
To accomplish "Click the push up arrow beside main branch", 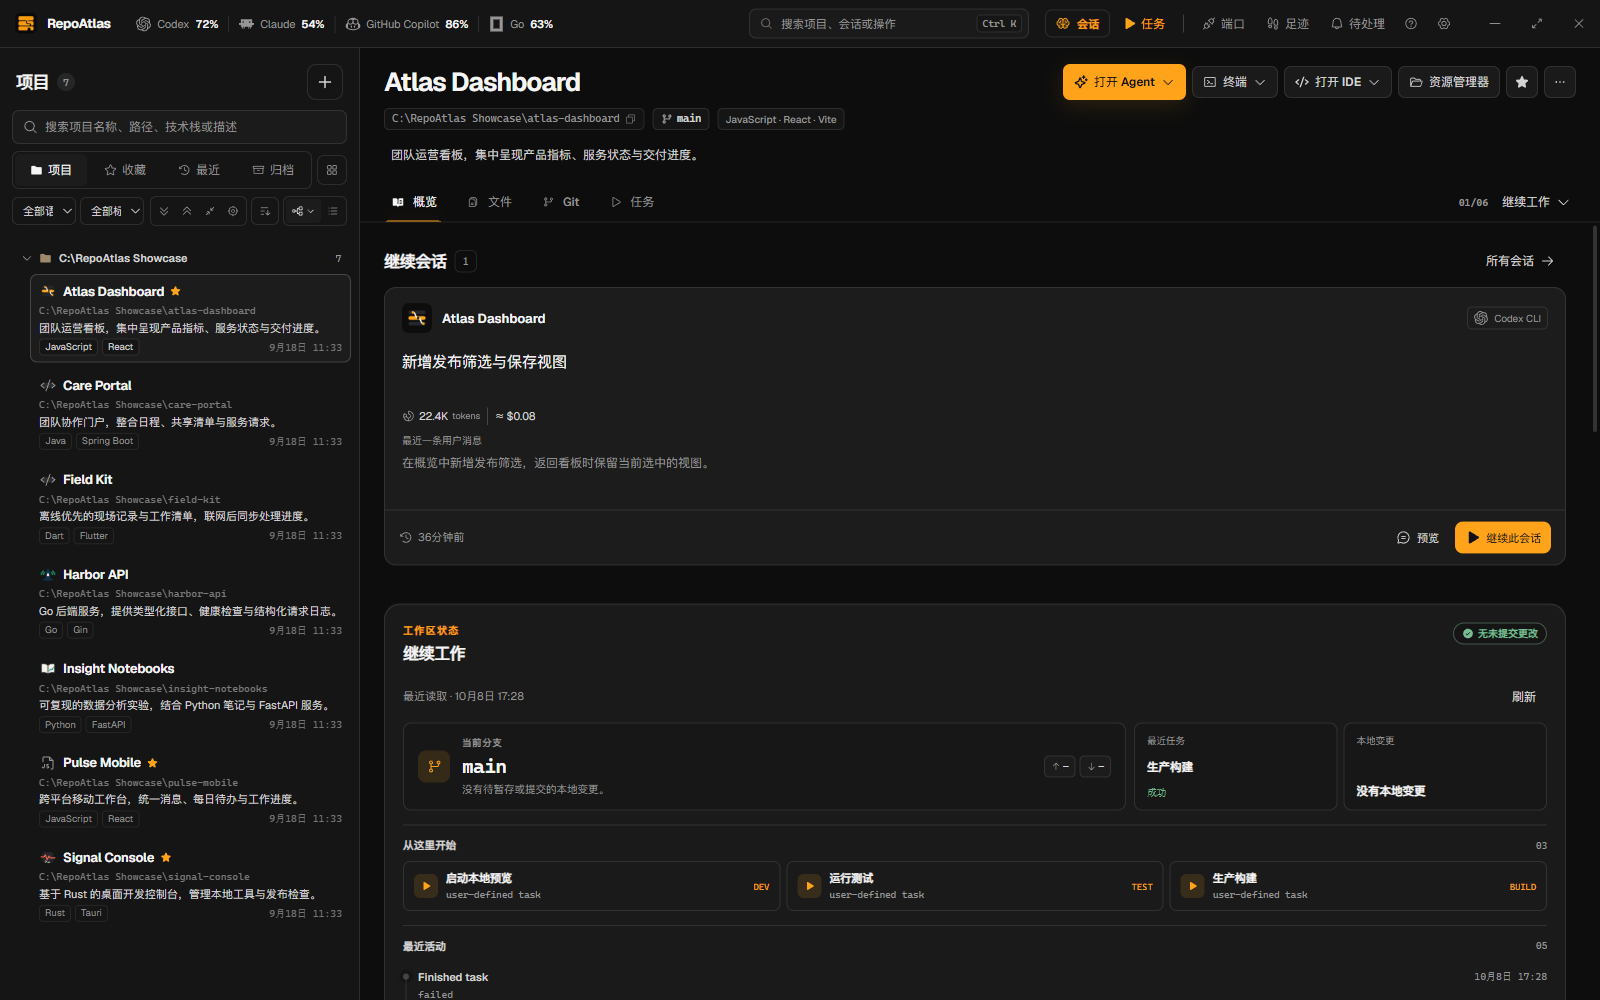I will [1061, 767].
